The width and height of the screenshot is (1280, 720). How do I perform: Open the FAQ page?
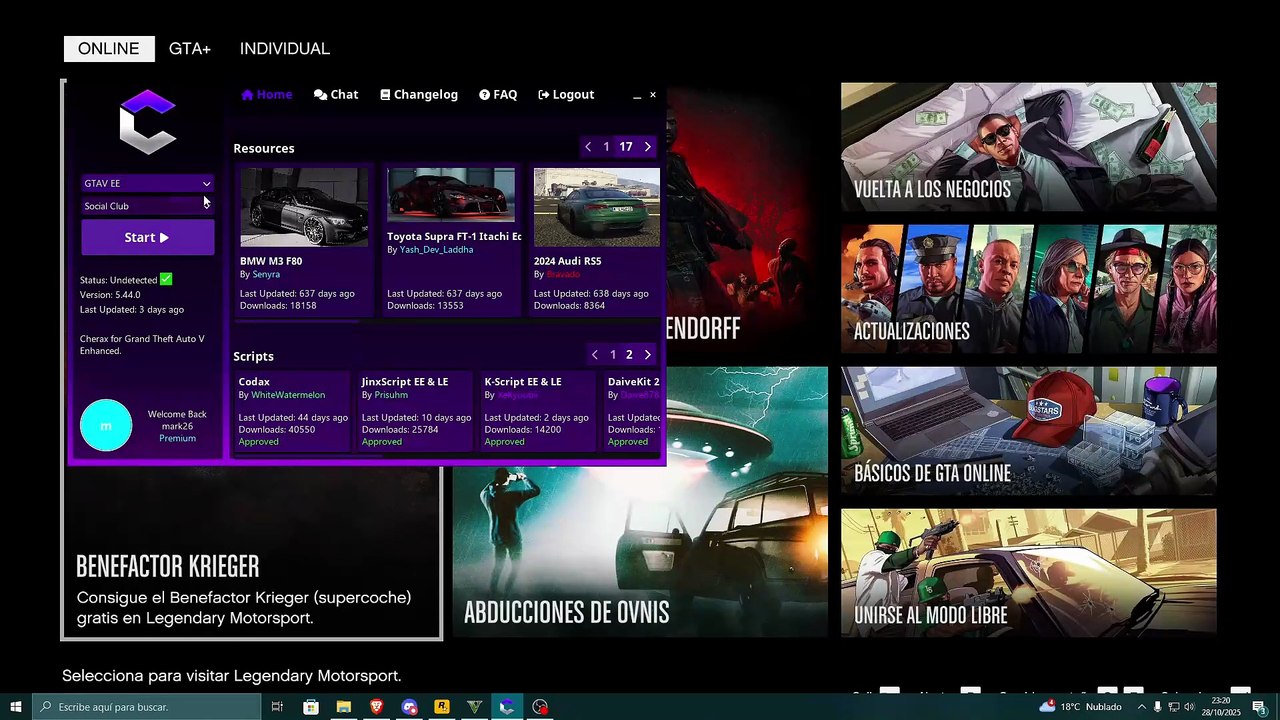coord(498,94)
